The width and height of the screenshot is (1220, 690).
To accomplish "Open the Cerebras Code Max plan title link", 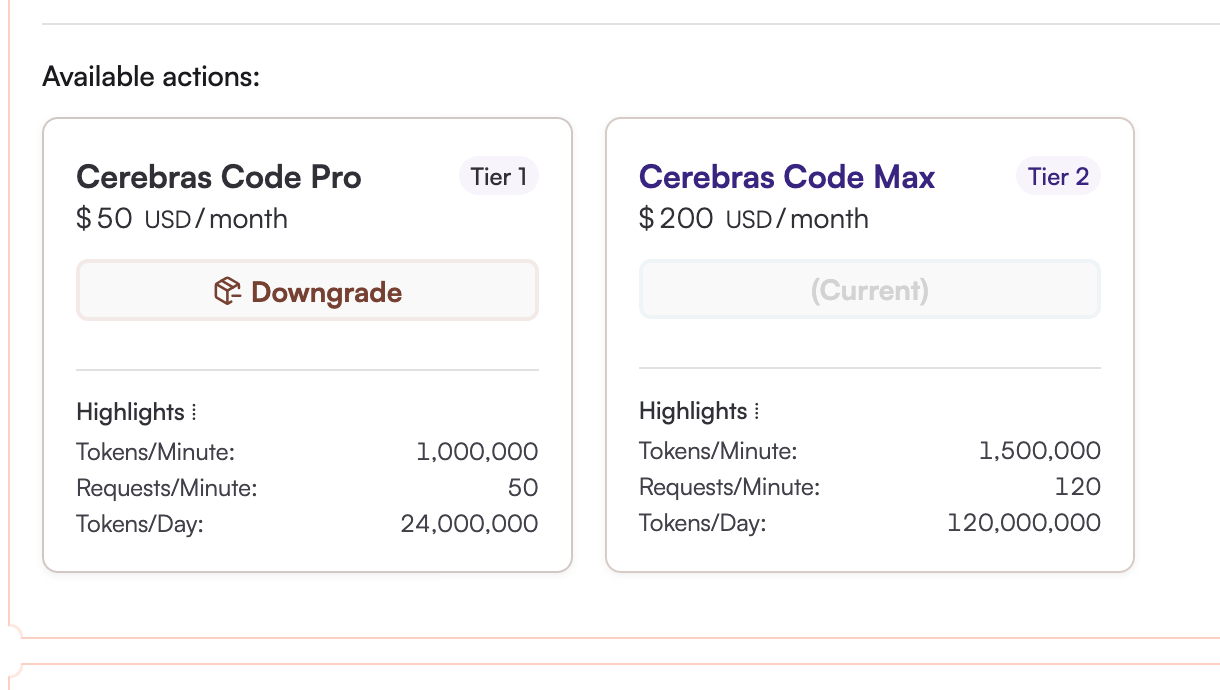I will click(x=787, y=177).
